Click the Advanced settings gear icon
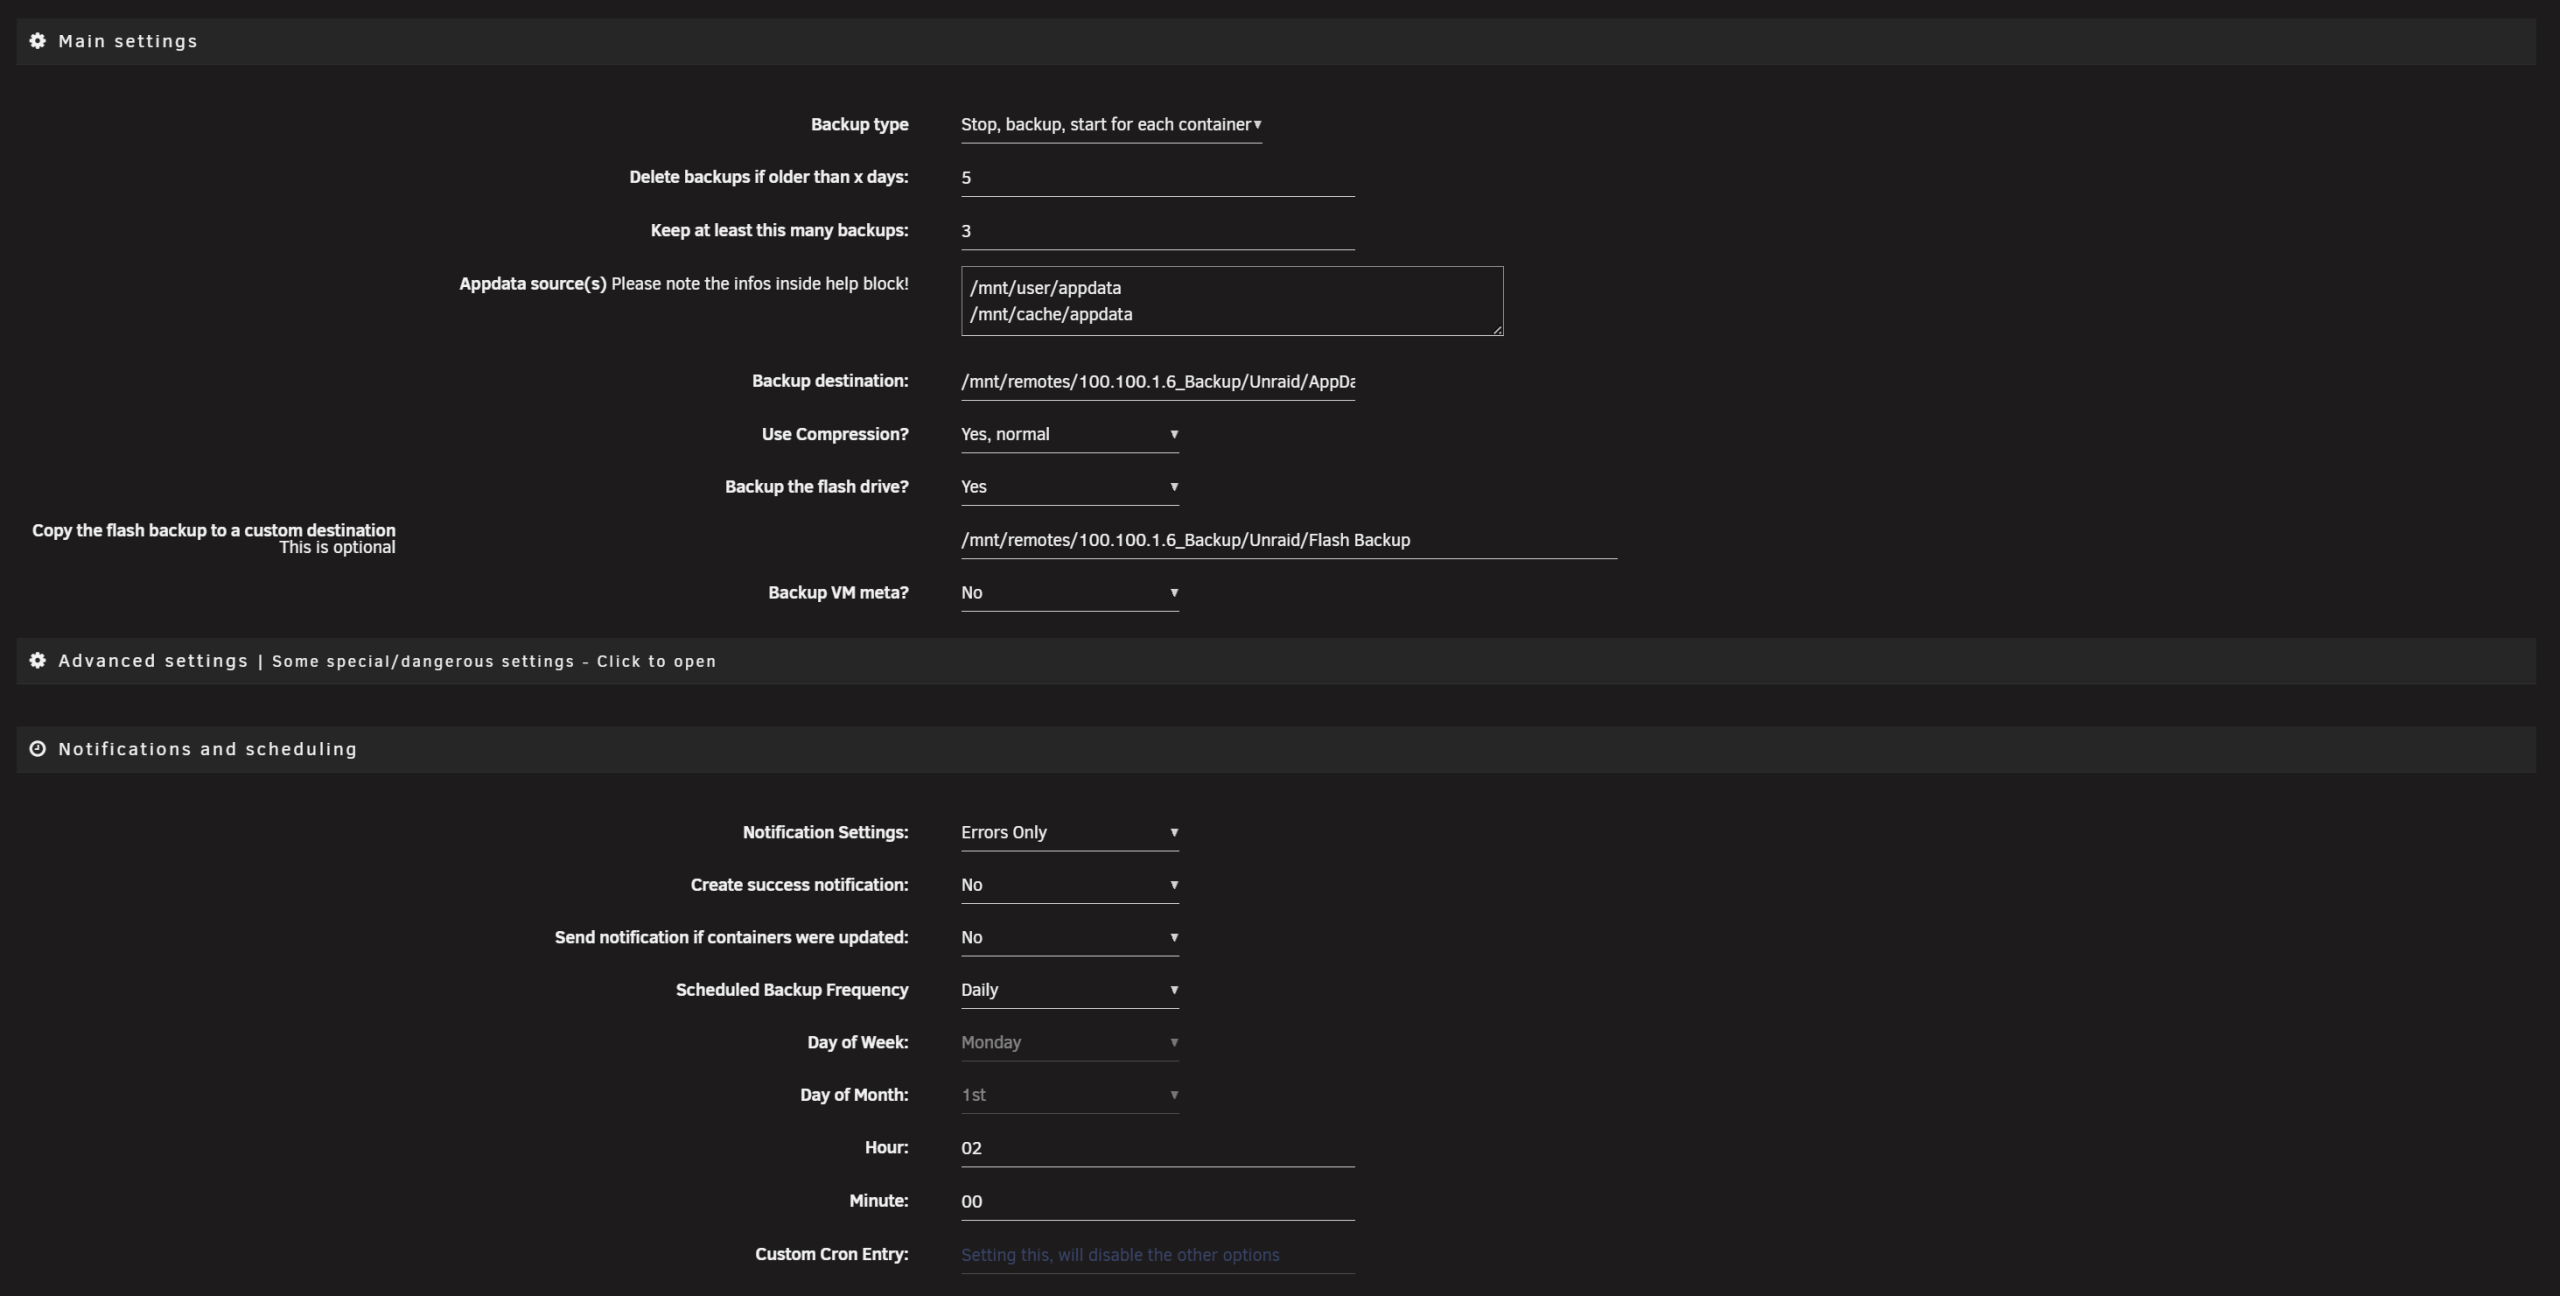This screenshot has width=2560, height=1296. [37, 661]
